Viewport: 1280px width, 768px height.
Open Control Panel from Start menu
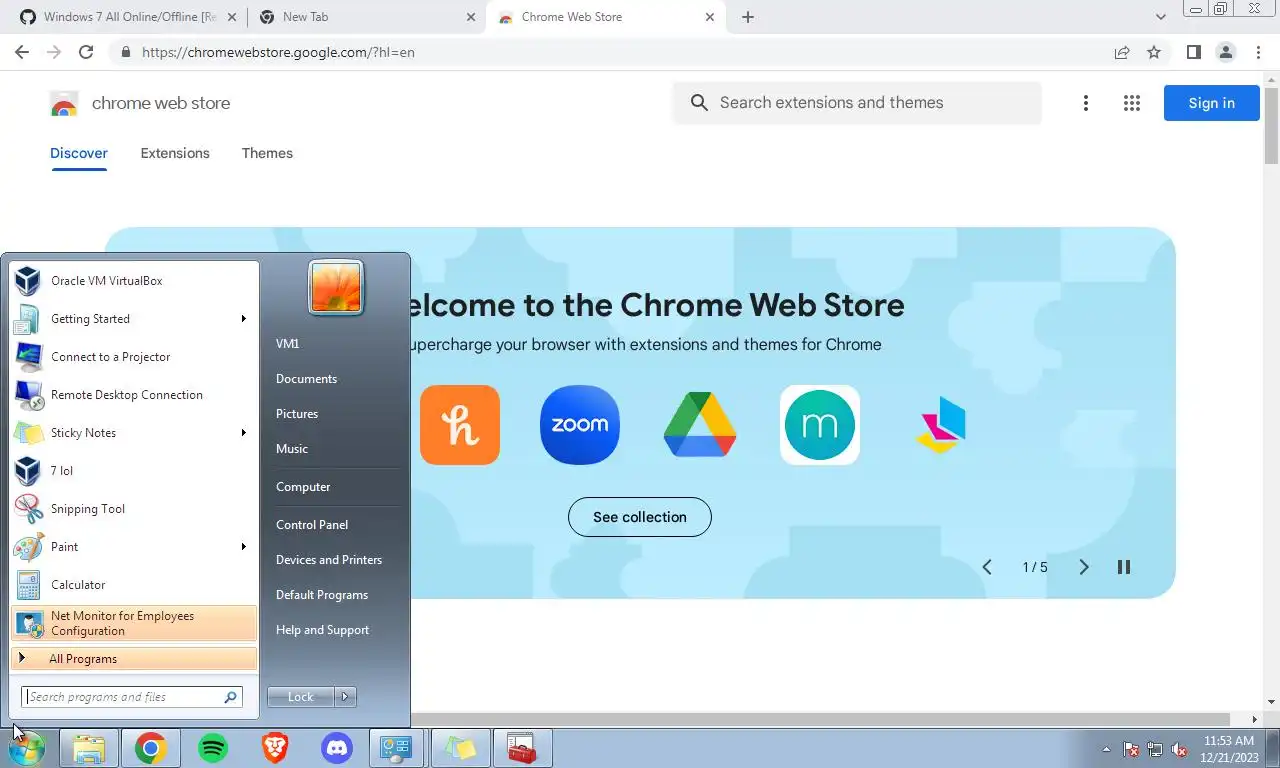tap(312, 525)
